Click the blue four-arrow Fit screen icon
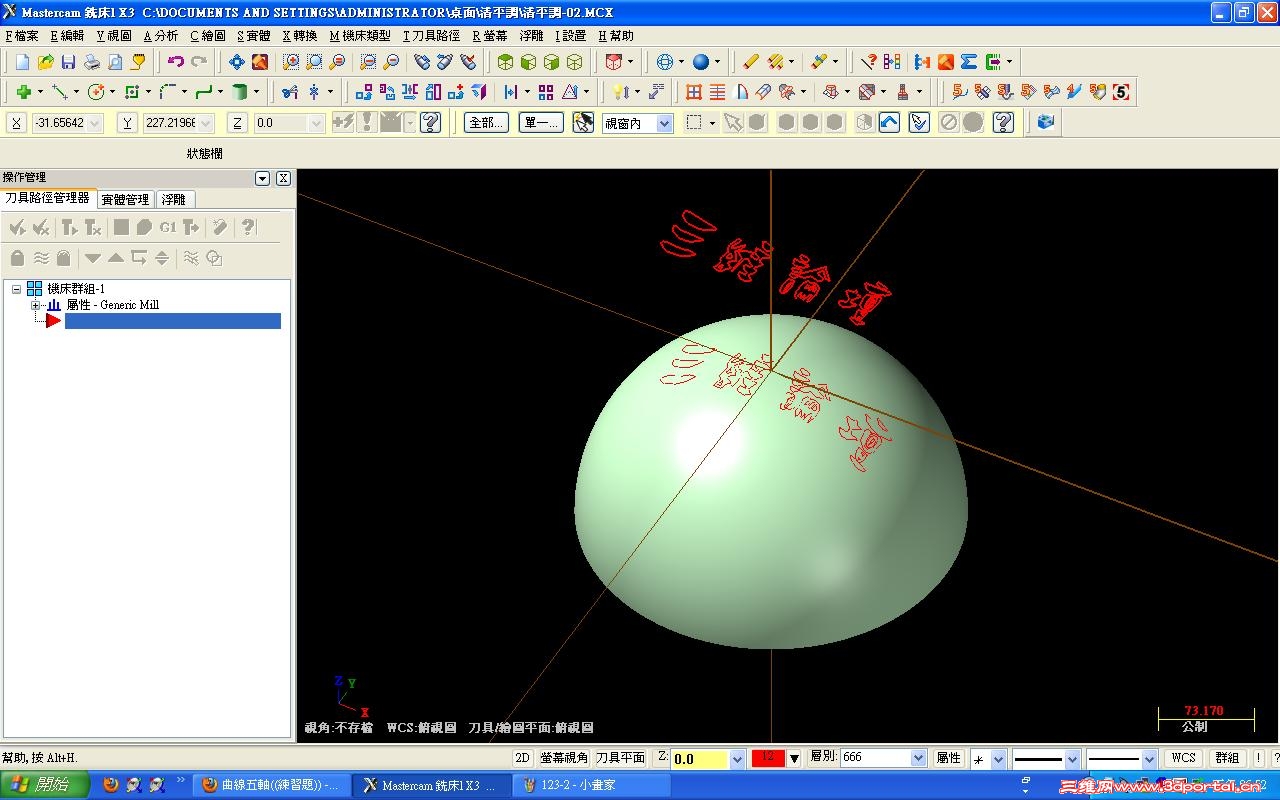 tap(237, 62)
